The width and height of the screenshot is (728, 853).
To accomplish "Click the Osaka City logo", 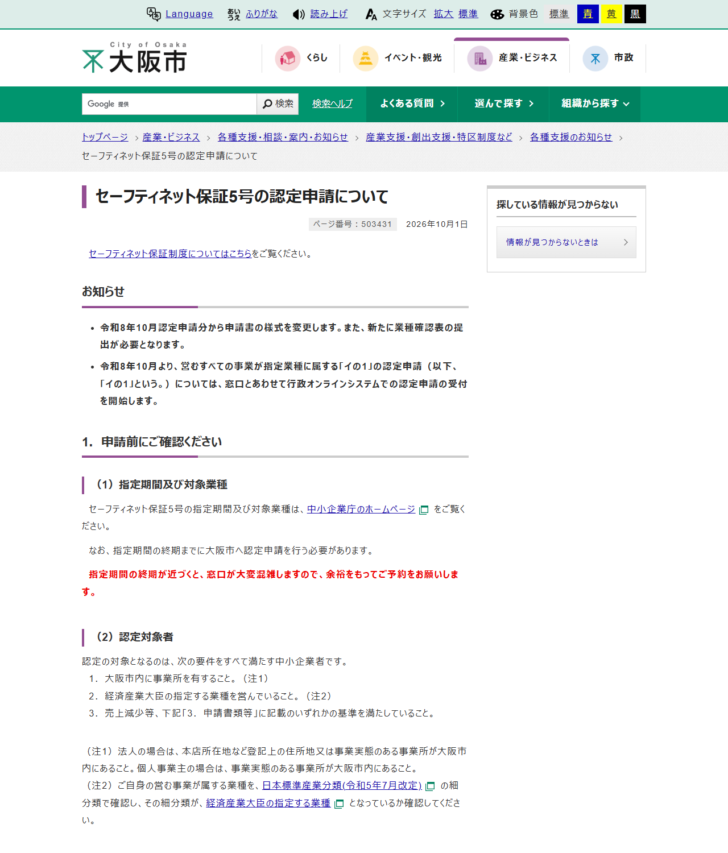I will coord(134,57).
